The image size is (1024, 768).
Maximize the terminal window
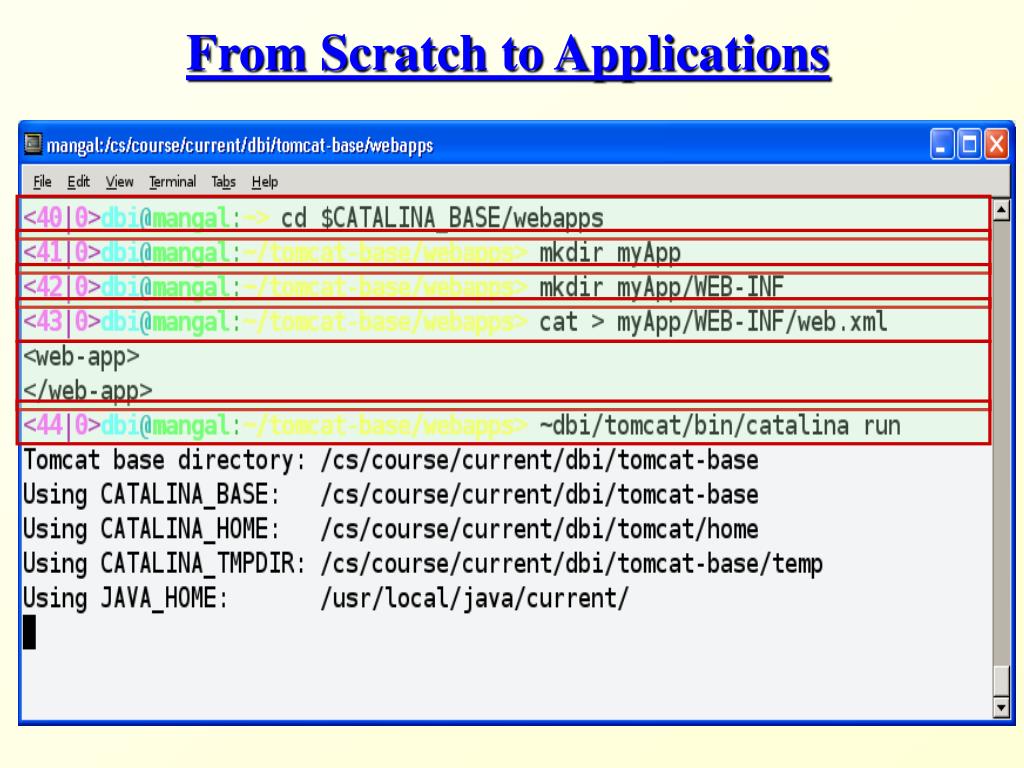(969, 144)
